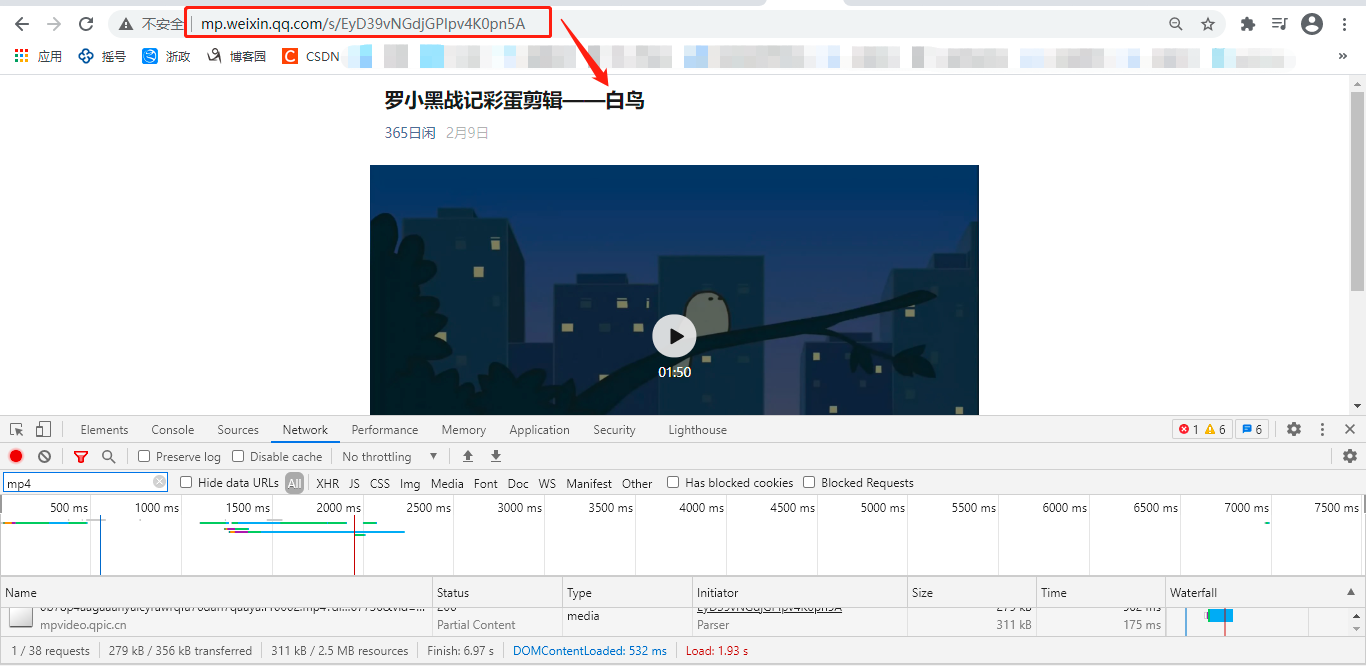Sort by Waterfall column header arrow

(1352, 592)
